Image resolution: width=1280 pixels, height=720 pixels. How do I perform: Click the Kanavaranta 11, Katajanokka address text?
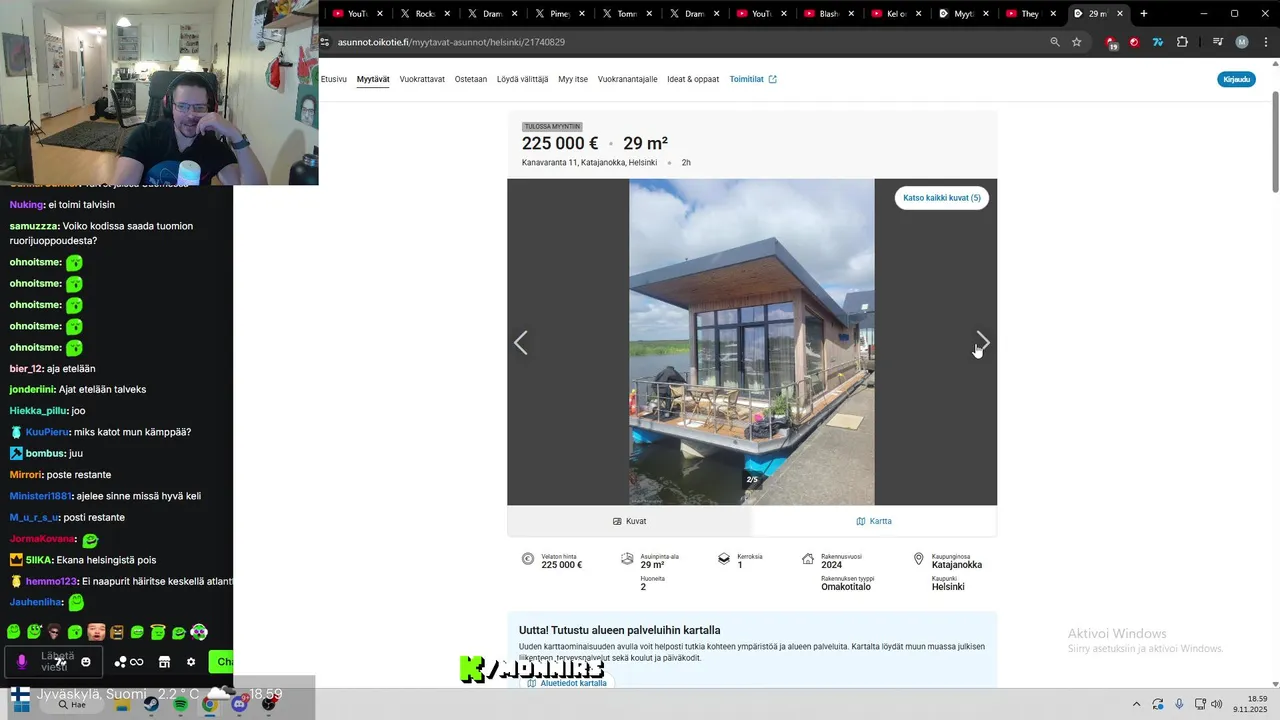(x=589, y=162)
